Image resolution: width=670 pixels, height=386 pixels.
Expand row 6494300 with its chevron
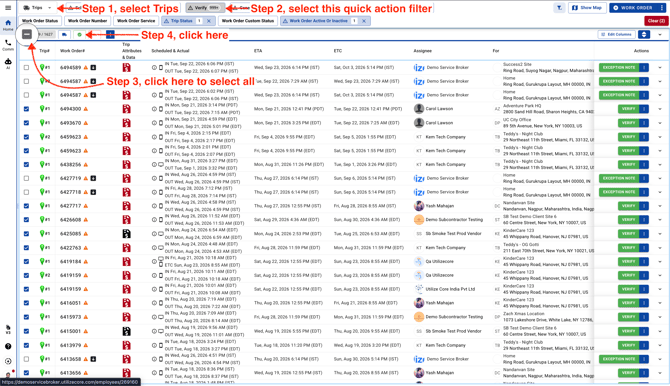660,109
